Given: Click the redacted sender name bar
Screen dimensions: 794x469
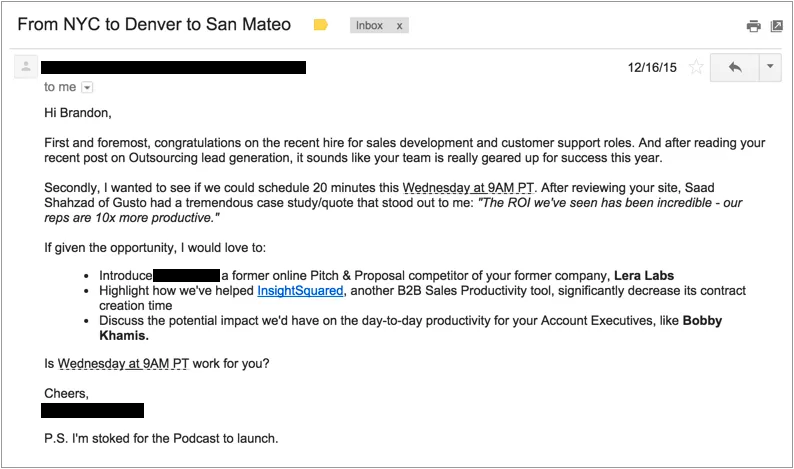Looking at the screenshot, I should [x=173, y=67].
